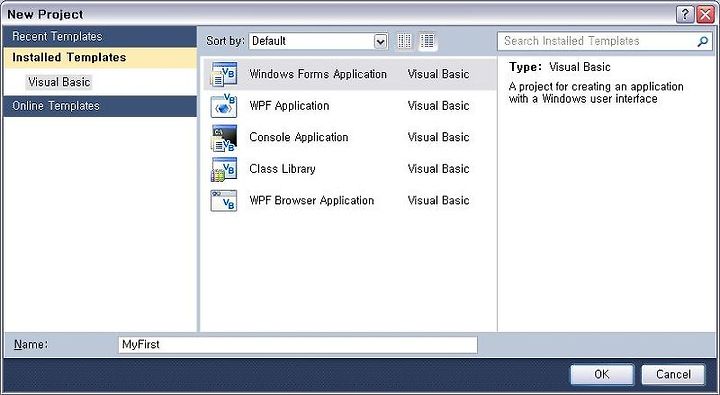Select the Class Library template icon
This screenshot has width=720, height=395.
224,169
